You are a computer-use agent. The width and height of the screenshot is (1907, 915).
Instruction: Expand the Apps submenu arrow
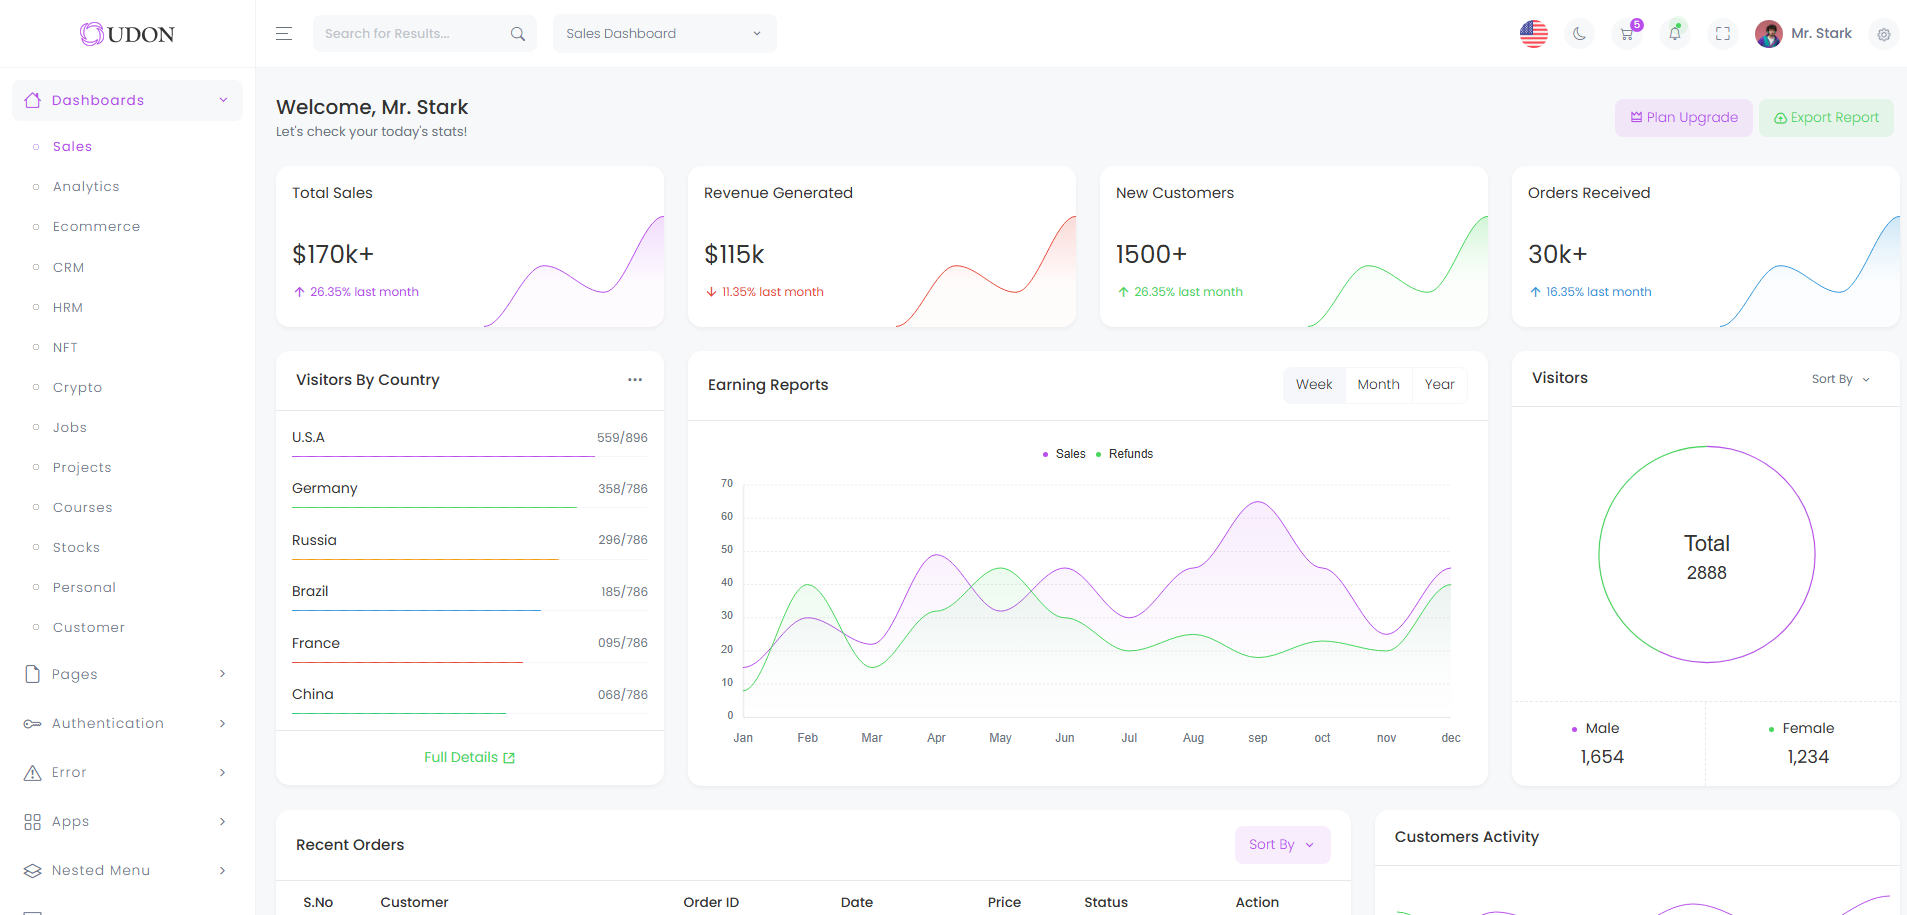222,821
